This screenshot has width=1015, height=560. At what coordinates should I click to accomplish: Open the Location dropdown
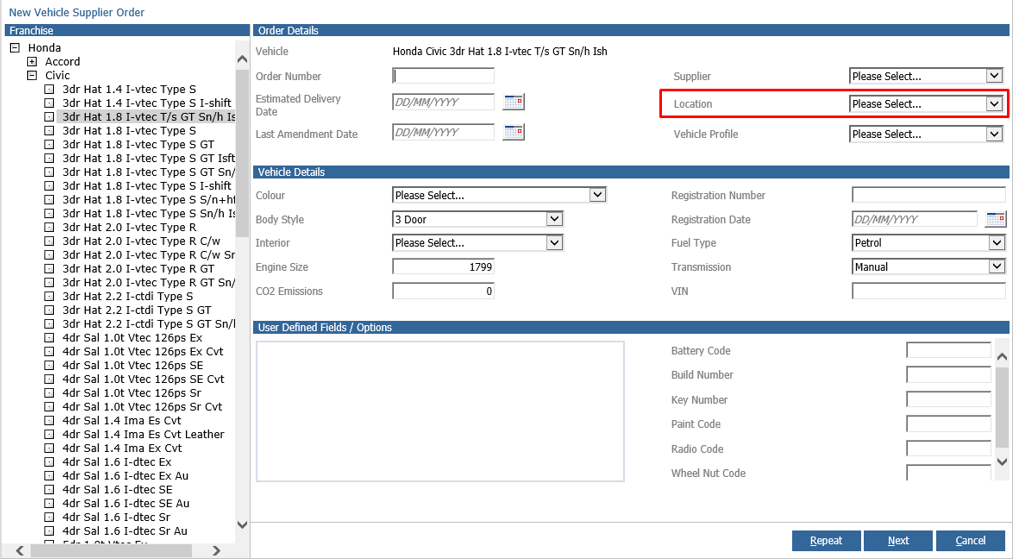click(926, 104)
